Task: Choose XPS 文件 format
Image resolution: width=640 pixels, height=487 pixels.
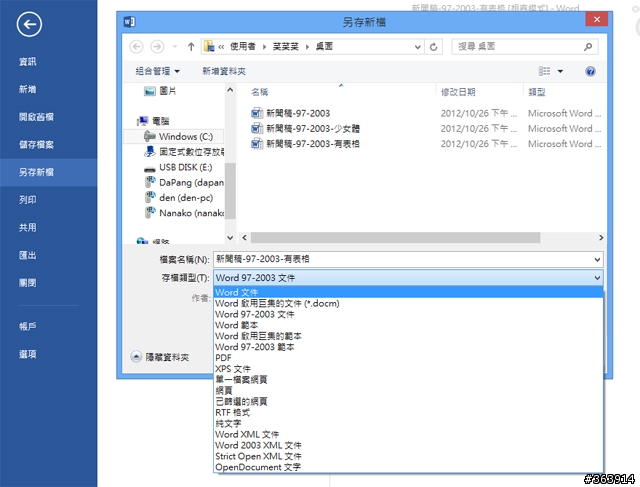Action: [x=408, y=369]
